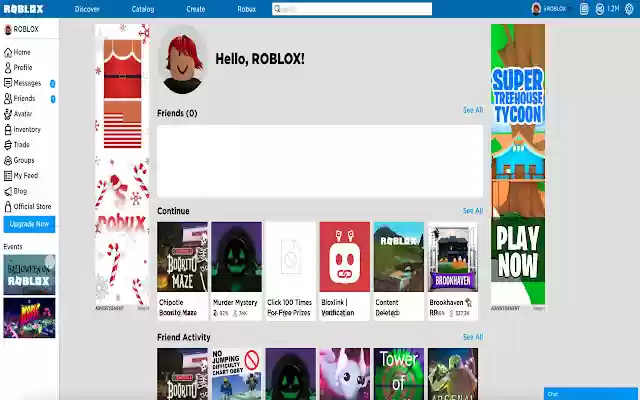Open the Blog sidebar icon
The image size is (640, 400).
[8, 191]
